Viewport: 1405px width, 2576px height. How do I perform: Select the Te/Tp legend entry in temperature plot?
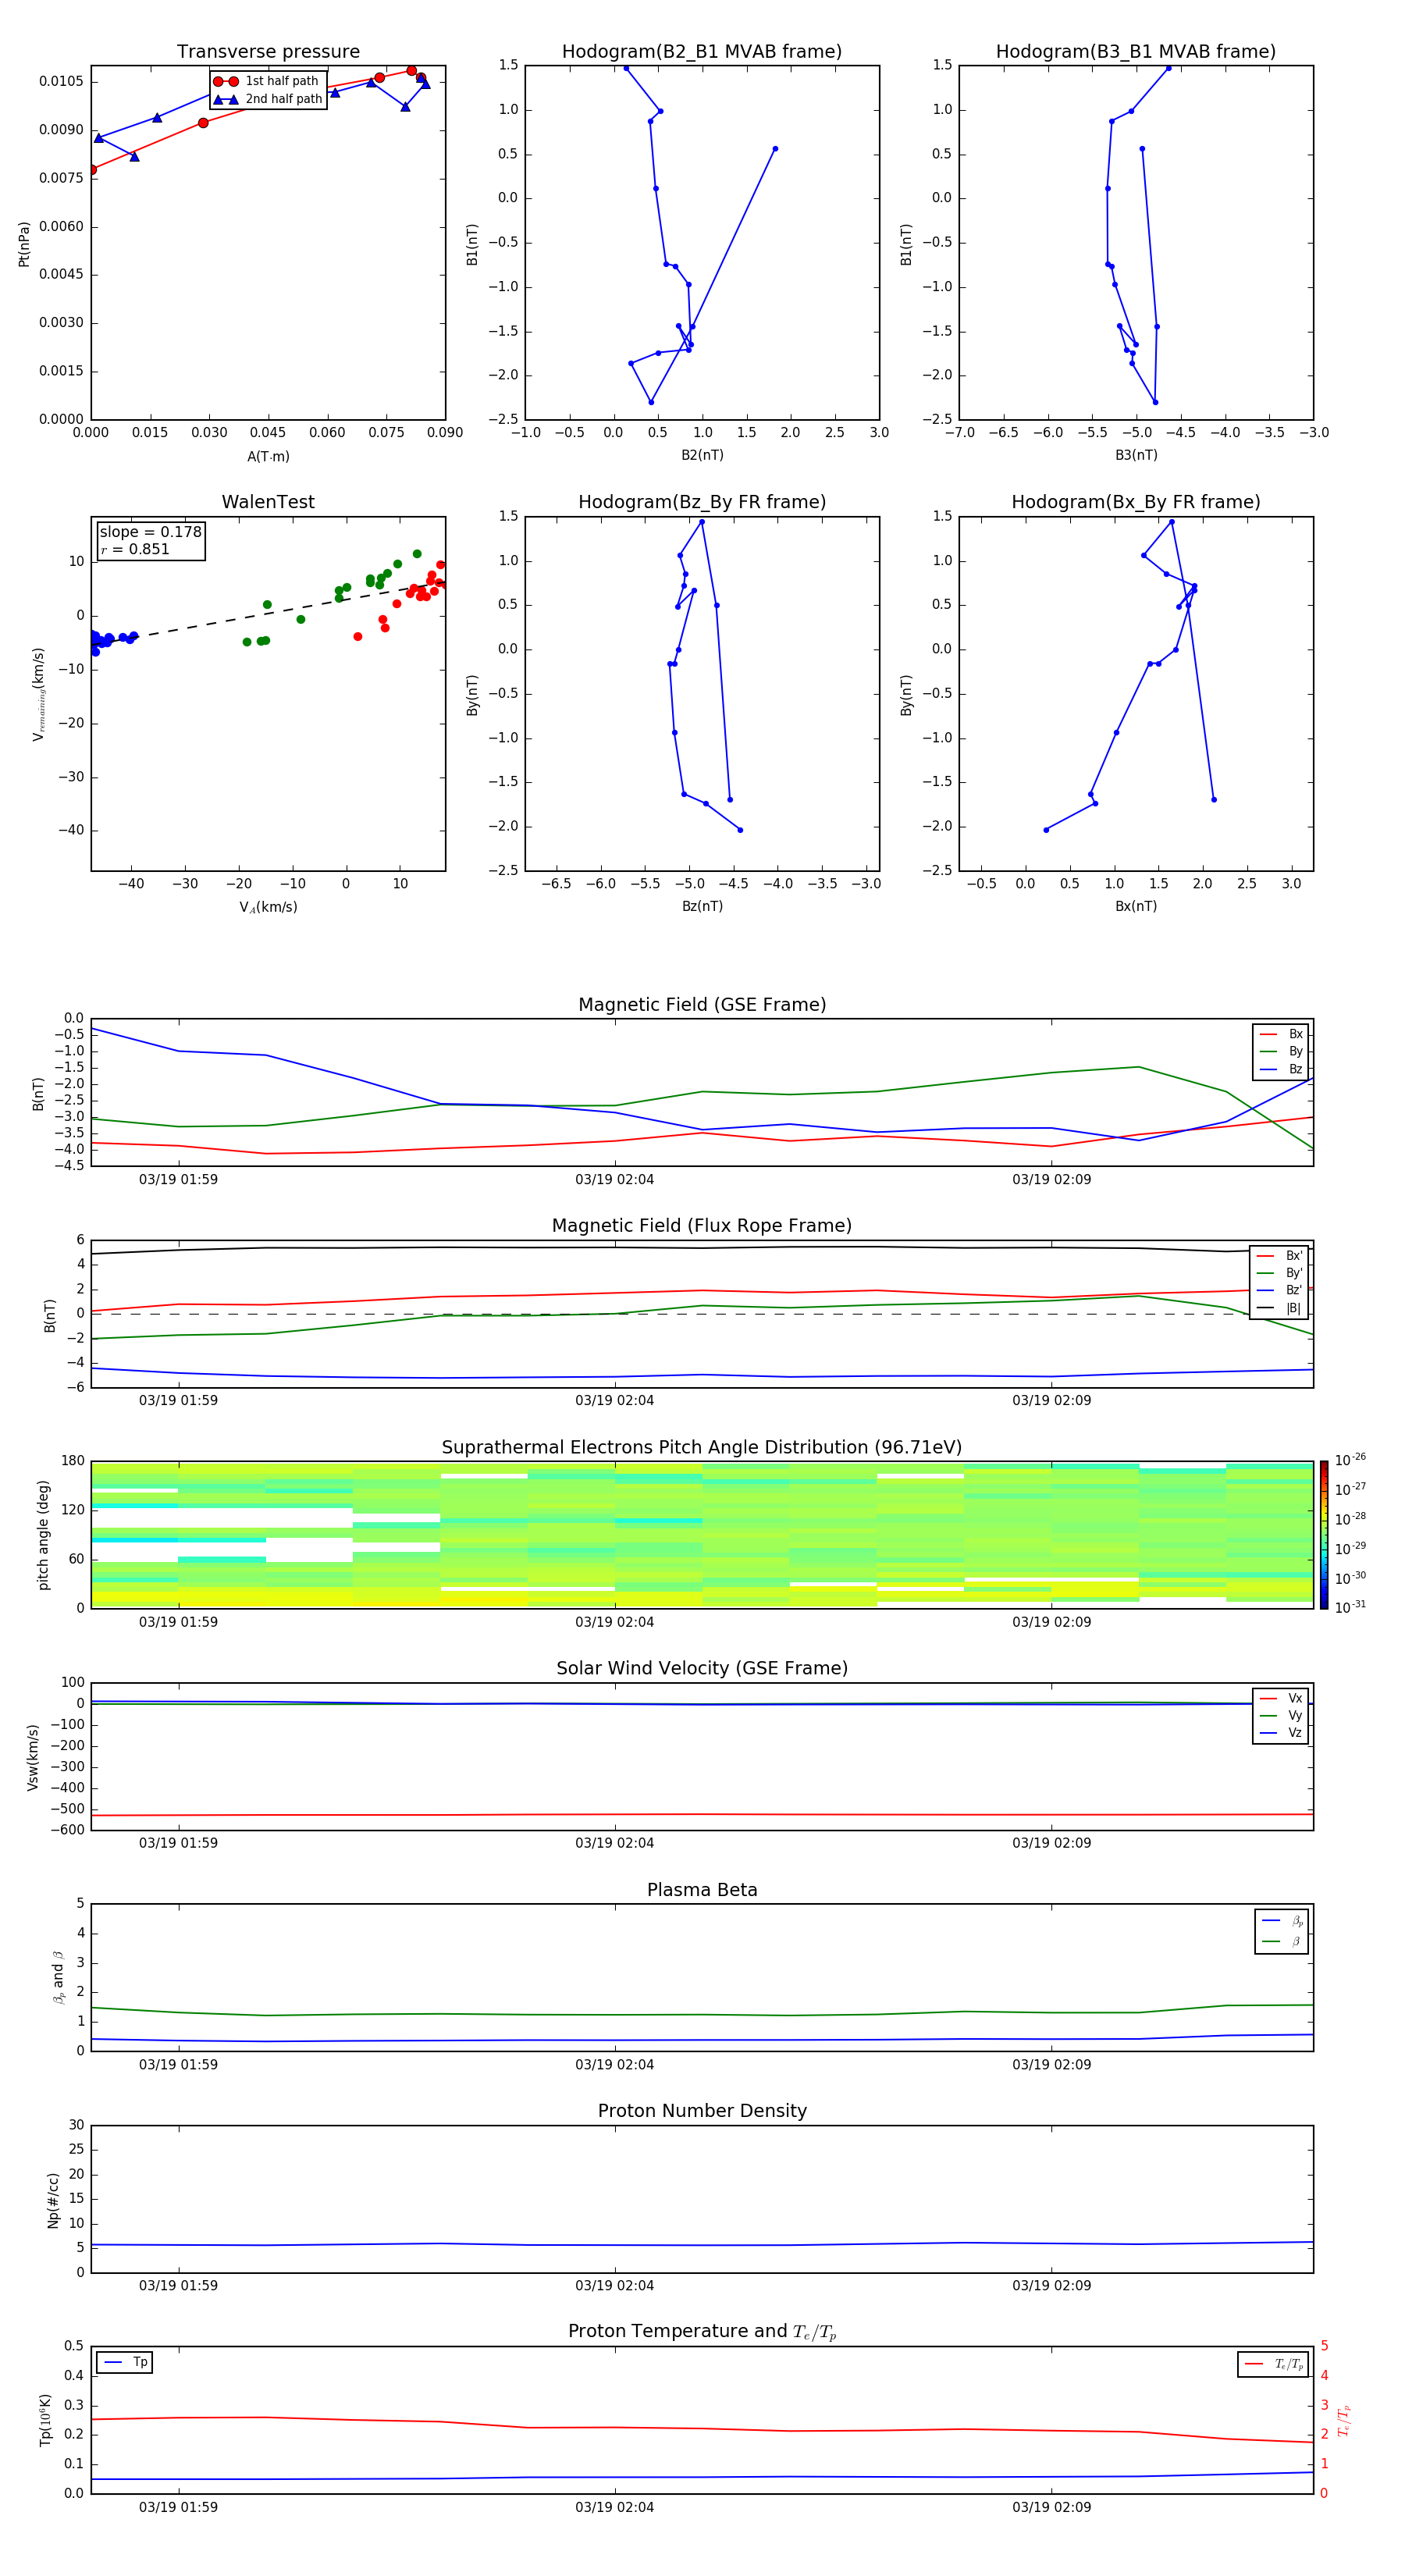coord(1274,2364)
